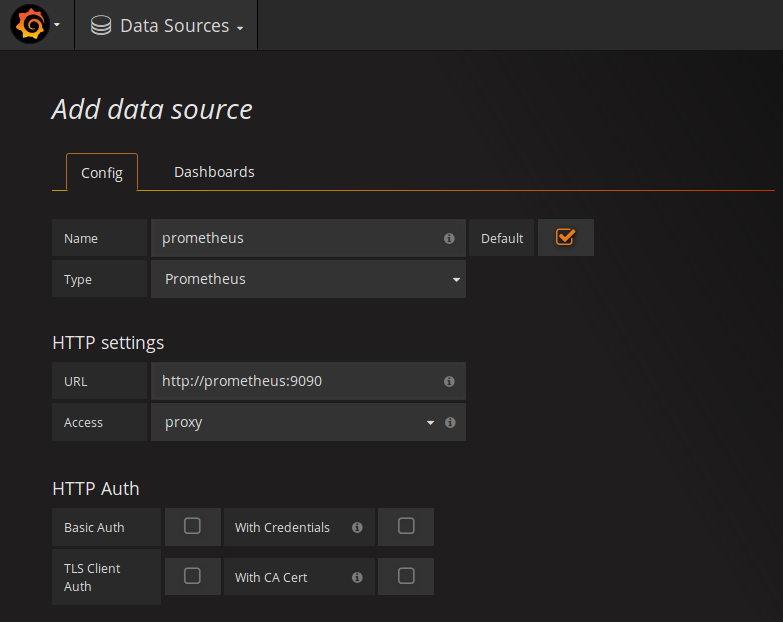Enable the Basic Auth checkbox
The height and width of the screenshot is (622, 783).
click(x=192, y=526)
